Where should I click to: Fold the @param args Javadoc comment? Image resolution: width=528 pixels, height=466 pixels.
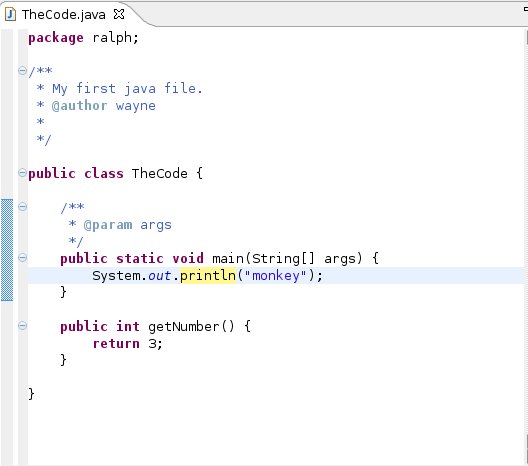[22, 206]
